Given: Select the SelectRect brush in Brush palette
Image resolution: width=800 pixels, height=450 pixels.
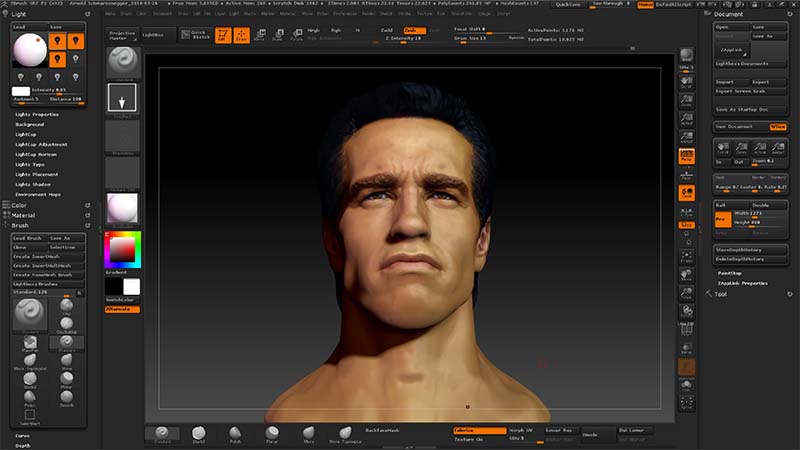Looking at the screenshot, I should coord(30,416).
